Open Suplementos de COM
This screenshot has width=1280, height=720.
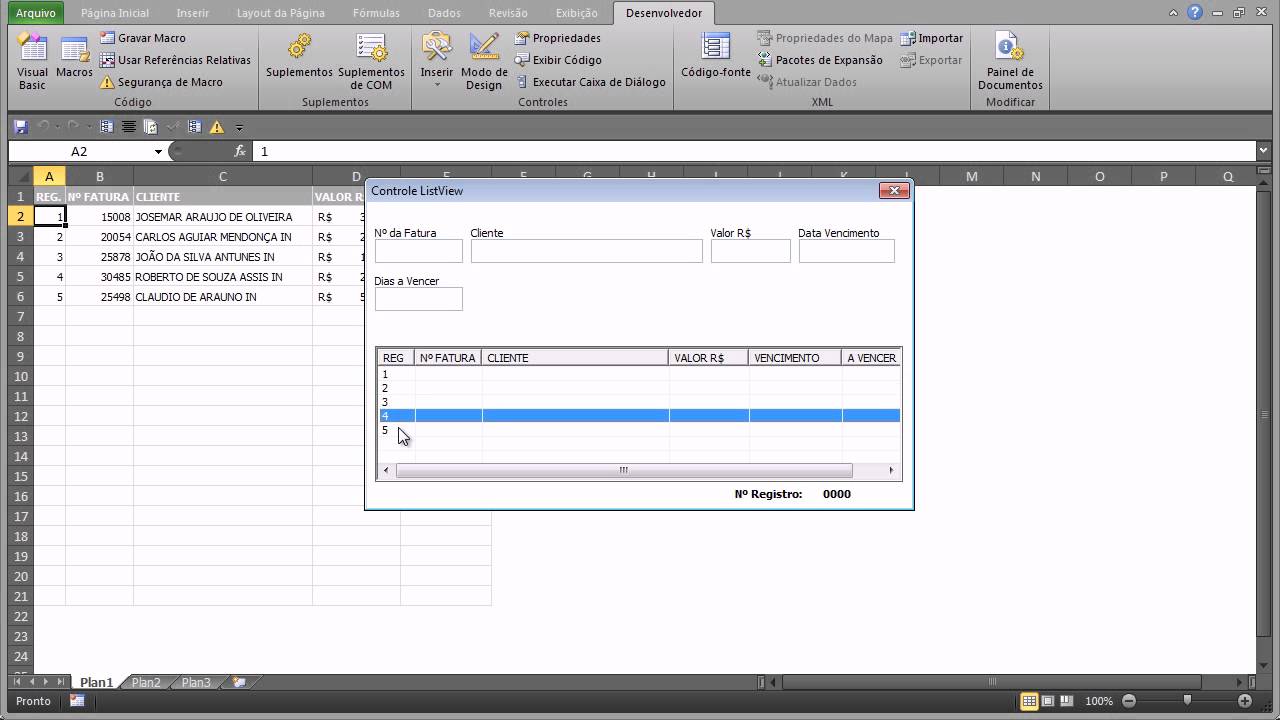[x=371, y=62]
